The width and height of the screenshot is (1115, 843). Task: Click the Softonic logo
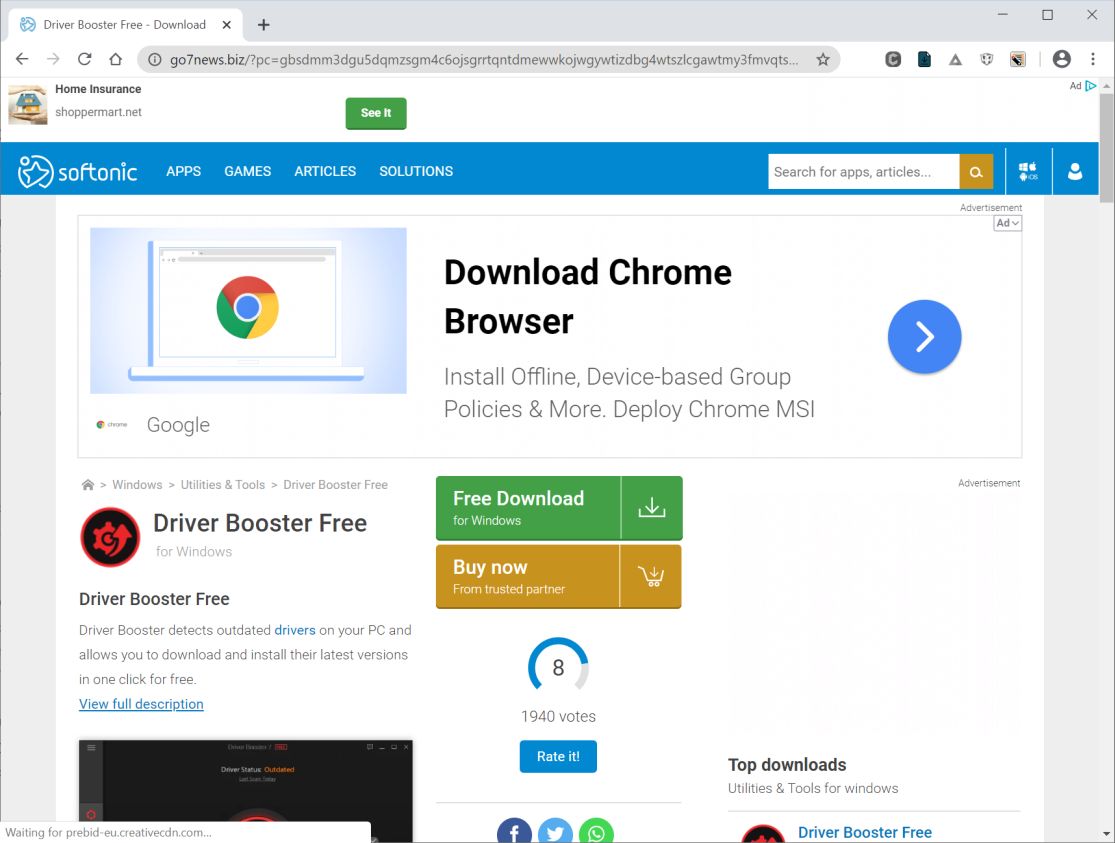tap(78, 171)
